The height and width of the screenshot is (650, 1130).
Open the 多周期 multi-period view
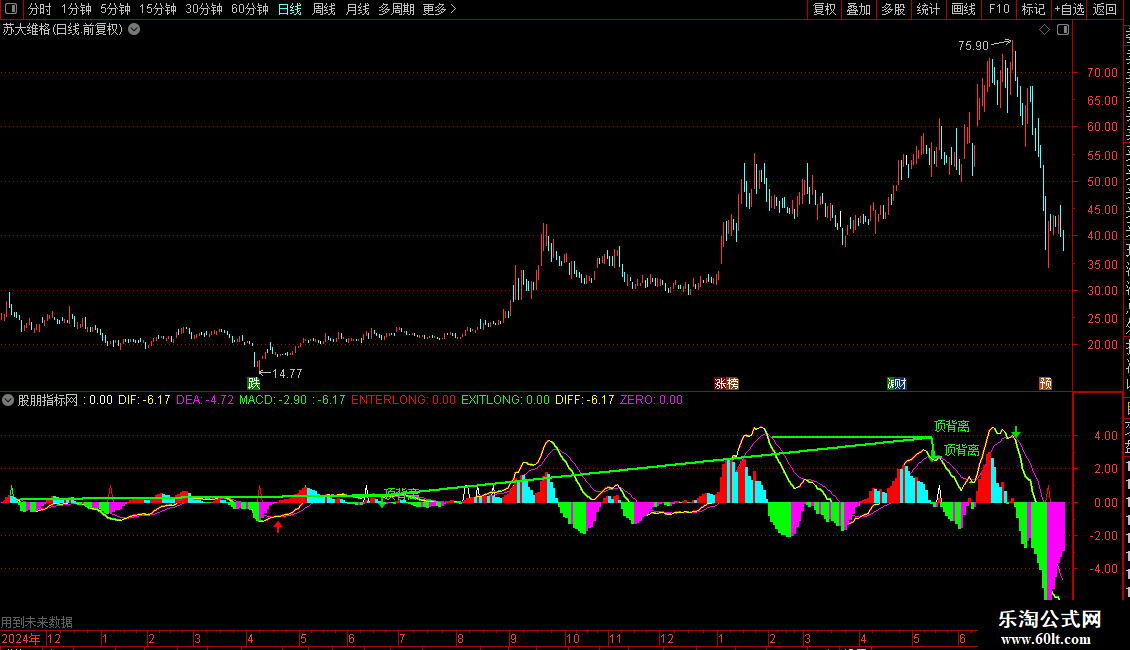click(x=396, y=9)
